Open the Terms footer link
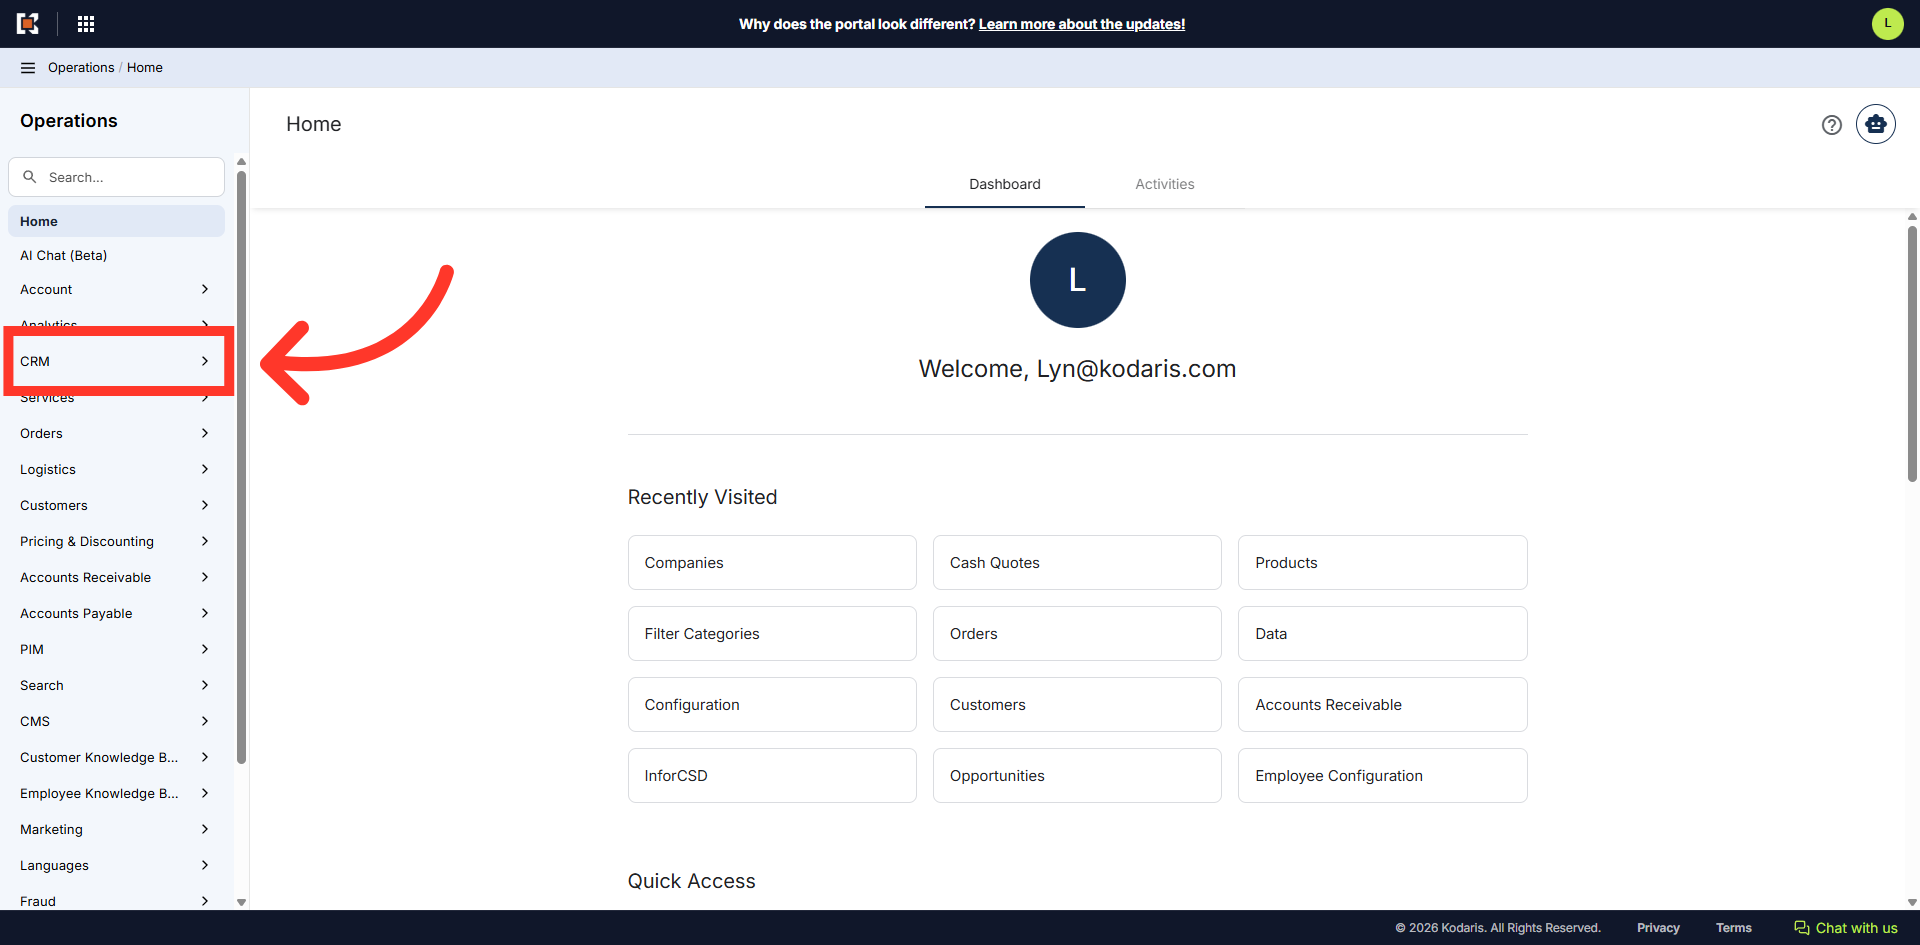This screenshot has height=945, width=1920. (1734, 928)
